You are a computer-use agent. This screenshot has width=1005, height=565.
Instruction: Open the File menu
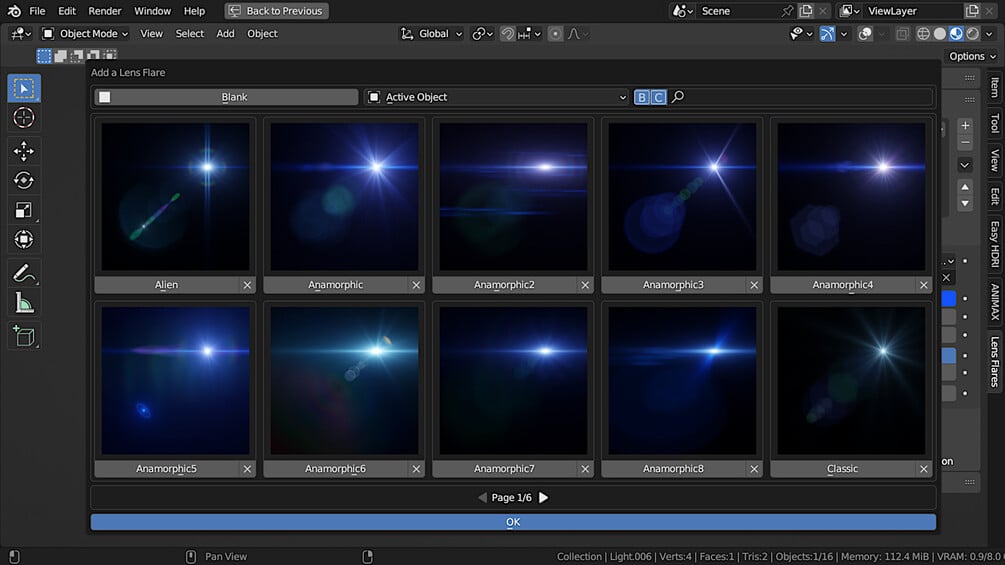[x=37, y=11]
